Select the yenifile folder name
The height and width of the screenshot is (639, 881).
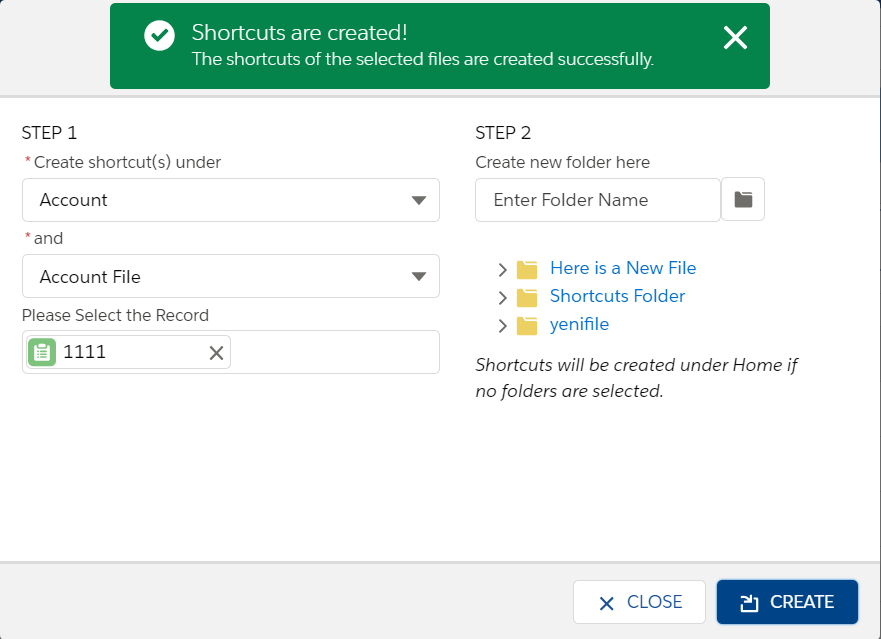(x=579, y=324)
